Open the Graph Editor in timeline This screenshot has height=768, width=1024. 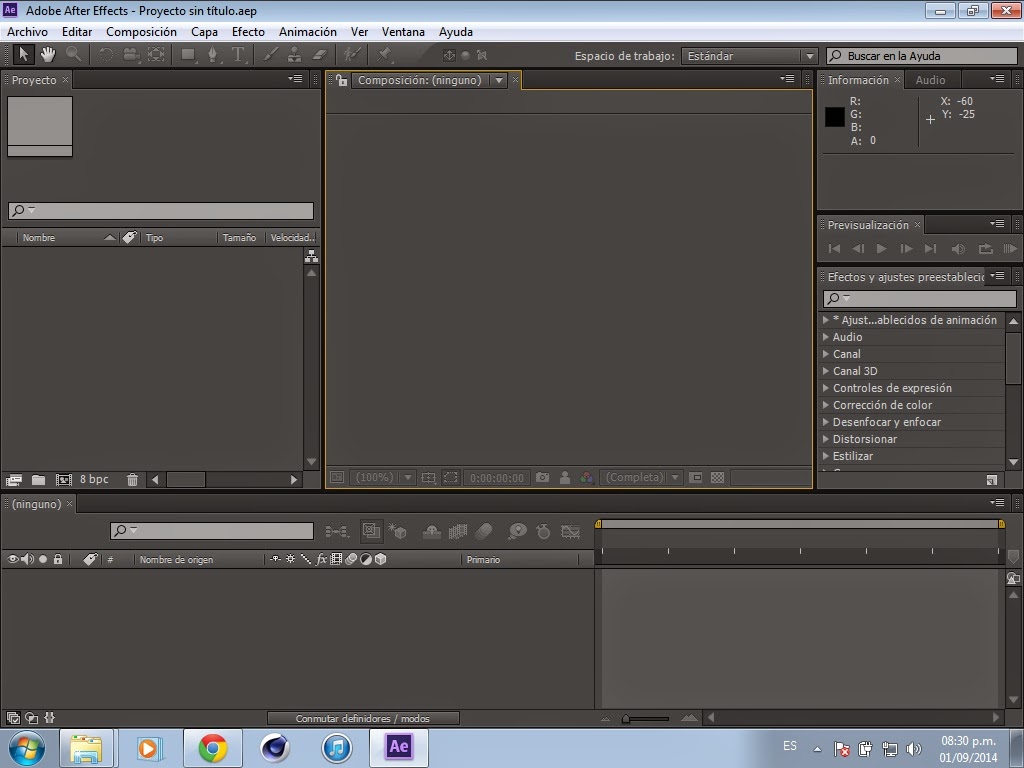coord(570,532)
